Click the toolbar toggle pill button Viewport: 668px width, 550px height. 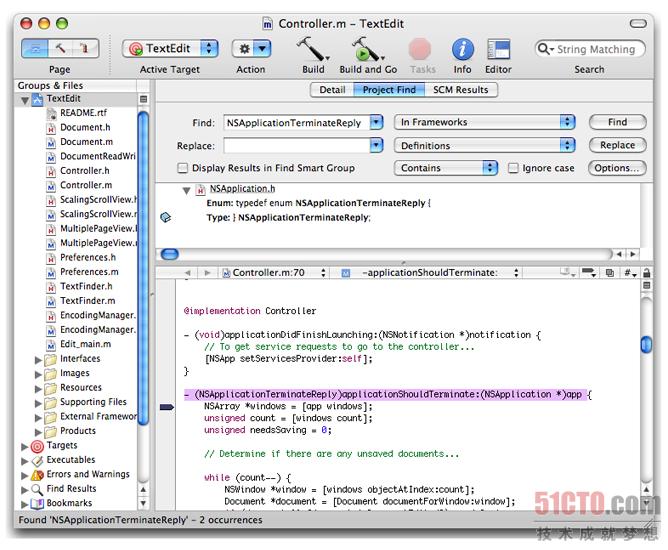click(x=638, y=23)
